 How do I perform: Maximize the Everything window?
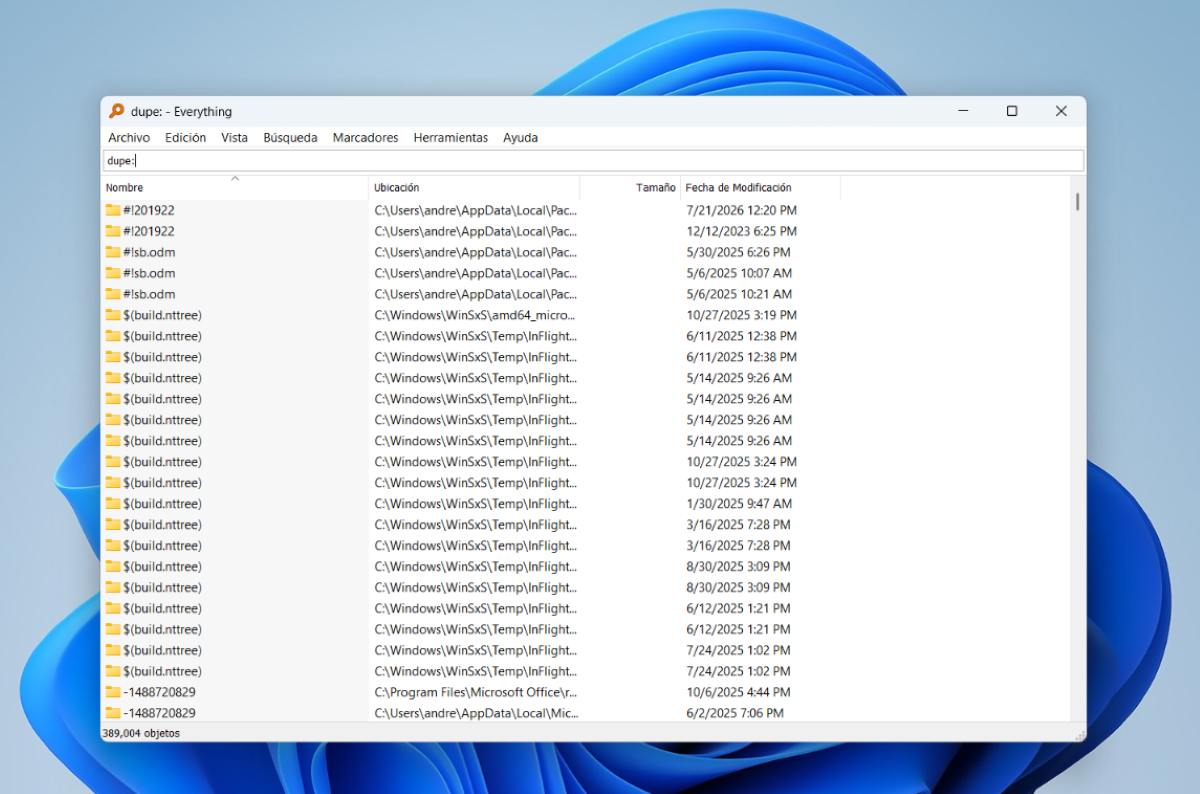click(1012, 111)
